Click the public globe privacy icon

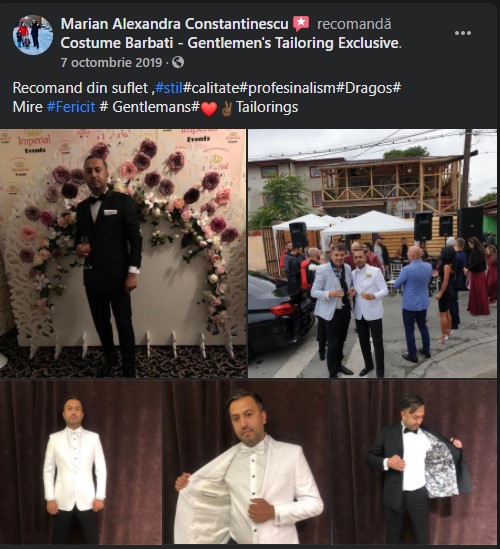(x=178, y=62)
